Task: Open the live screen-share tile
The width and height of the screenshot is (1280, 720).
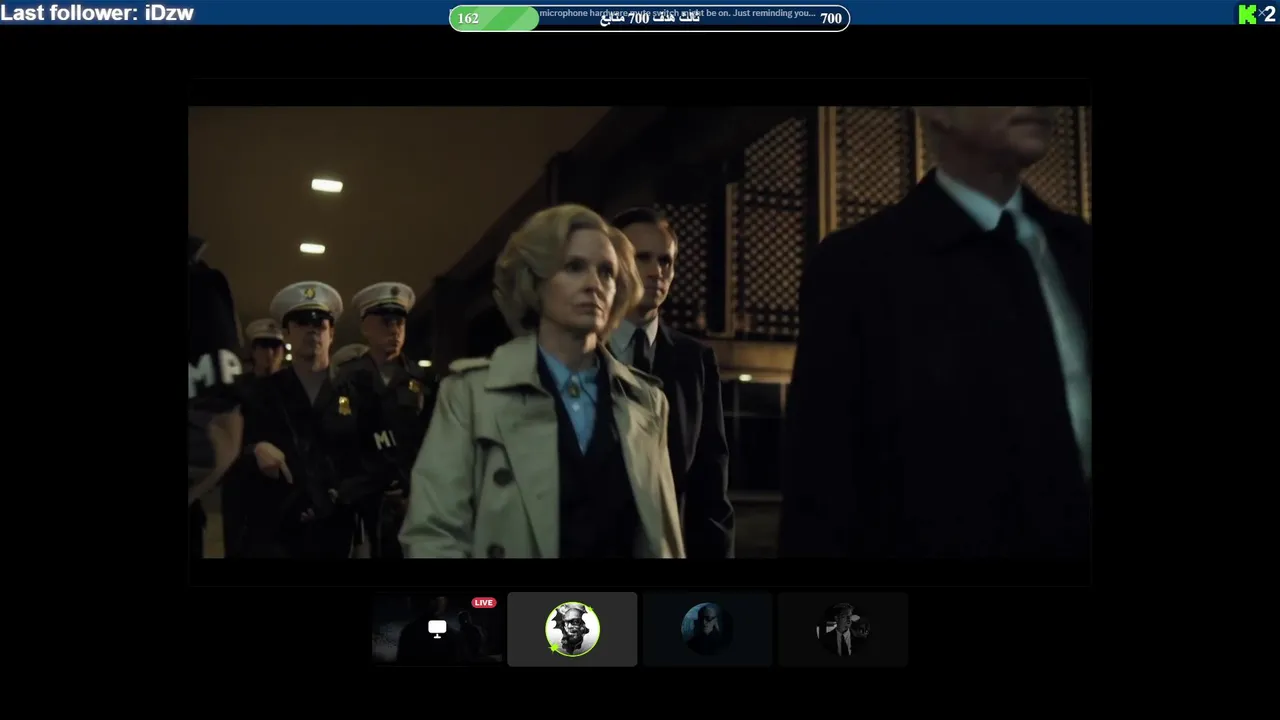Action: 437,629
